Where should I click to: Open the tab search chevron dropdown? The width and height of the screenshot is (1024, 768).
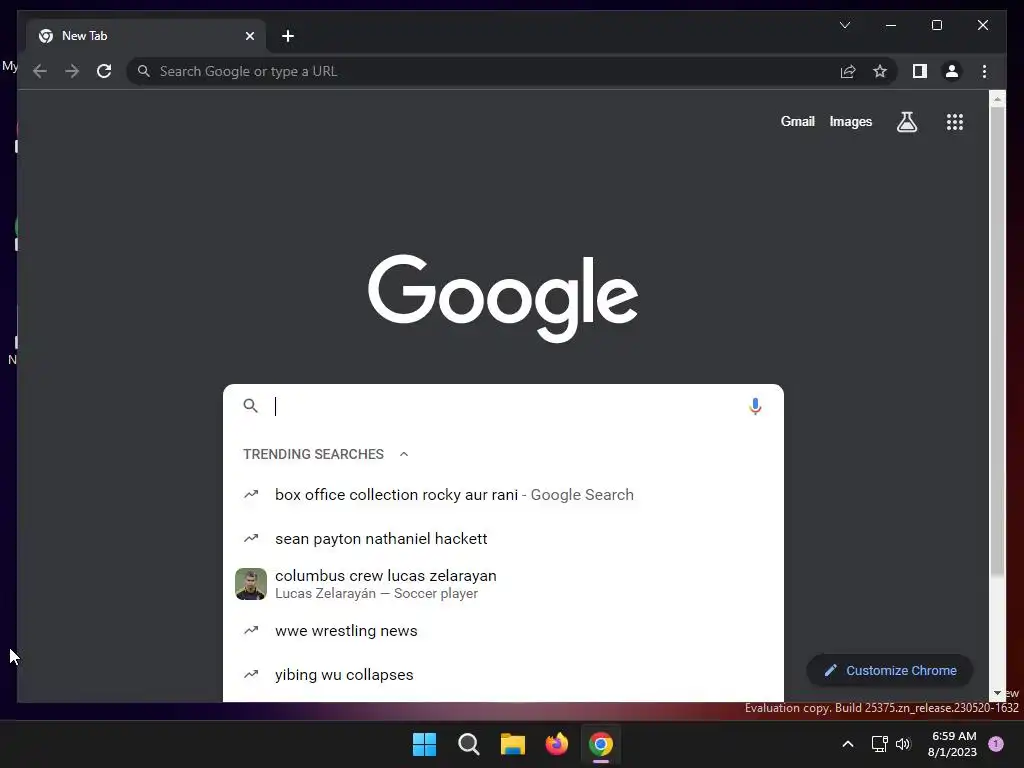click(x=844, y=25)
